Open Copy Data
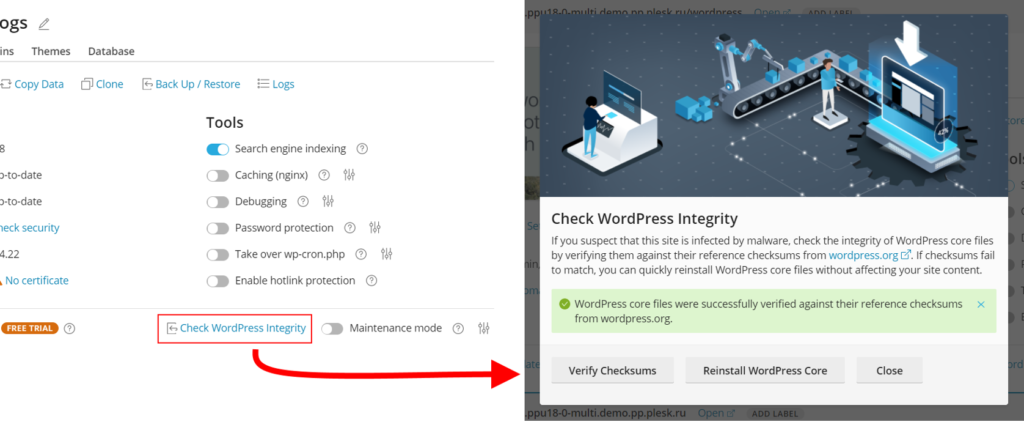 (39, 84)
